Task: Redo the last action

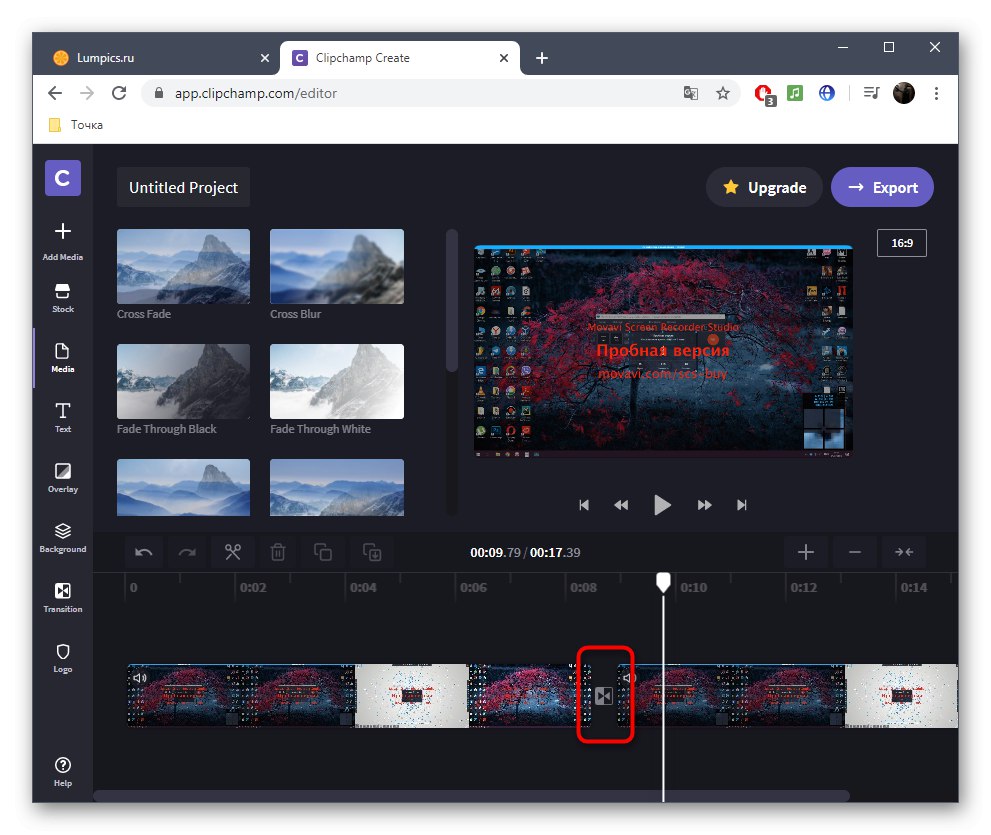Action: (186, 552)
